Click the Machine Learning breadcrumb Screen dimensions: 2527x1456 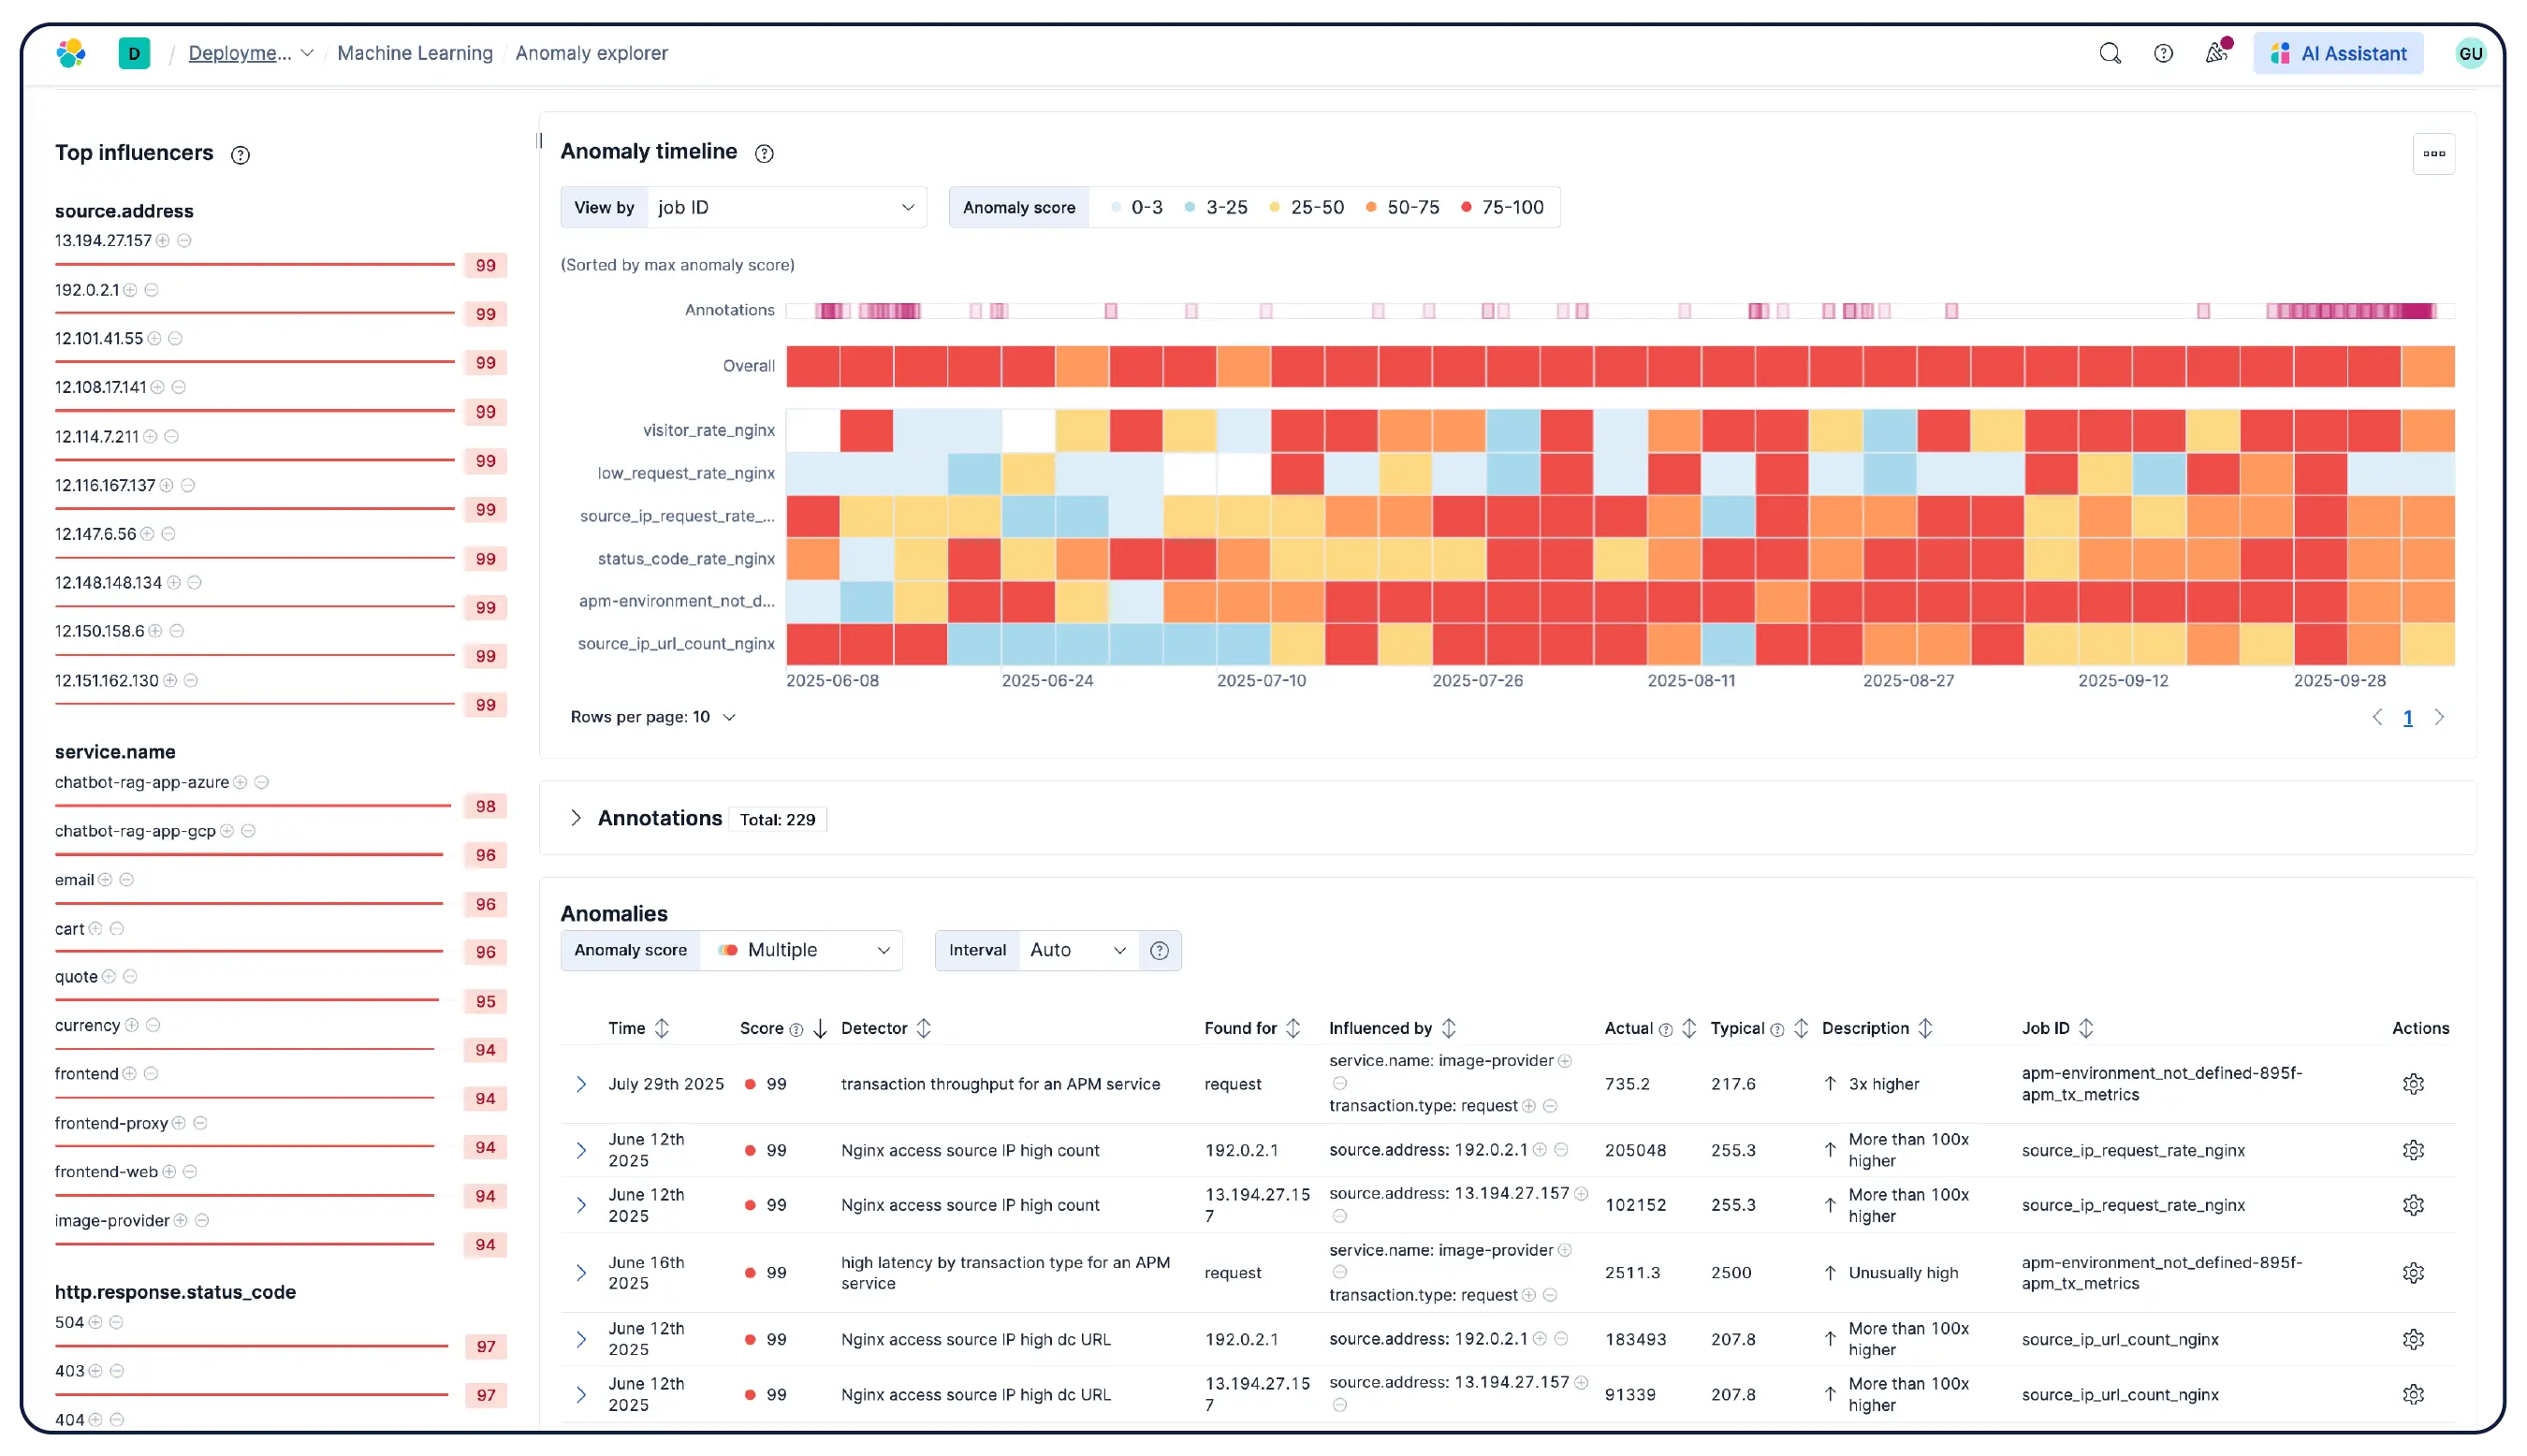pos(415,53)
